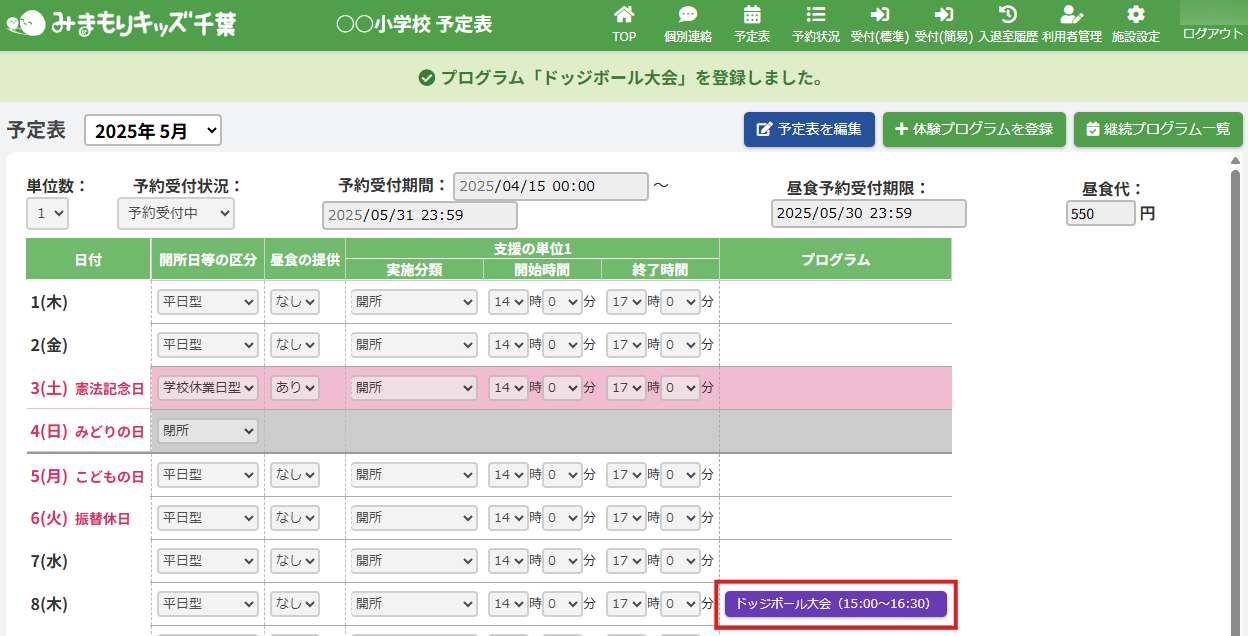Change 昼食の提供 dropdown for 3(土)
Viewport: 1248px width, 636px height.
[x=295, y=388]
